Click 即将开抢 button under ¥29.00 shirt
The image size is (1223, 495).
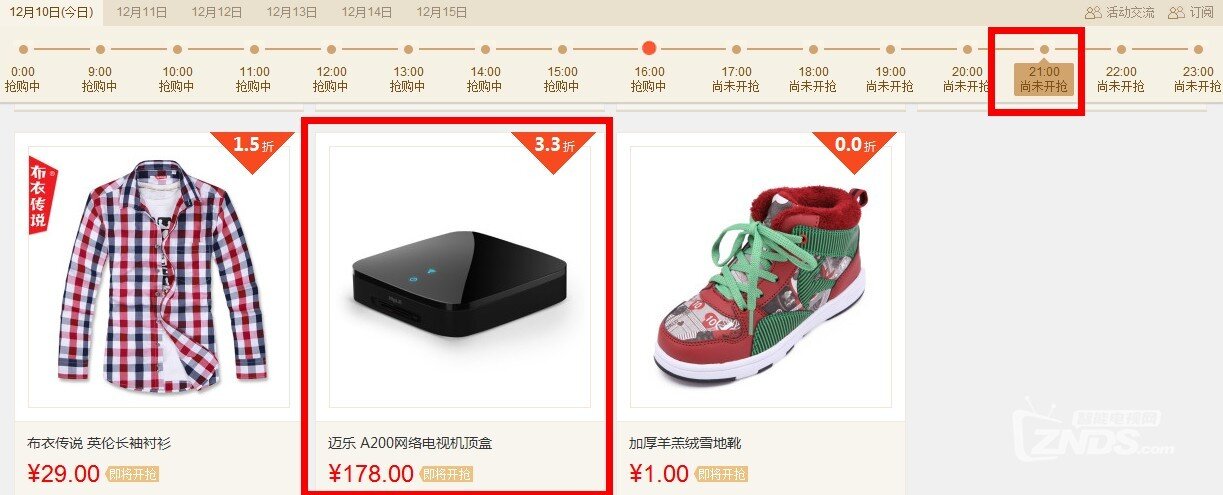(x=132, y=474)
